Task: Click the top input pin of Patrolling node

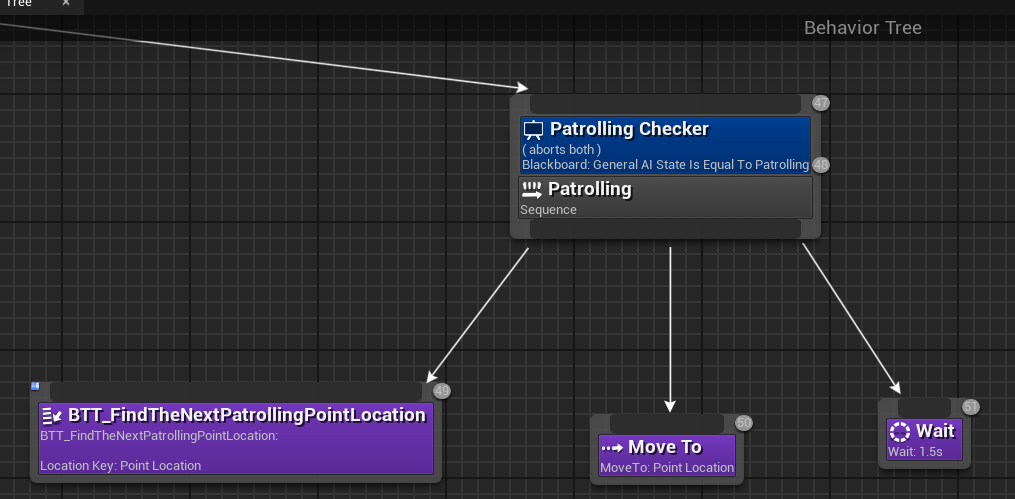Action: (x=665, y=104)
